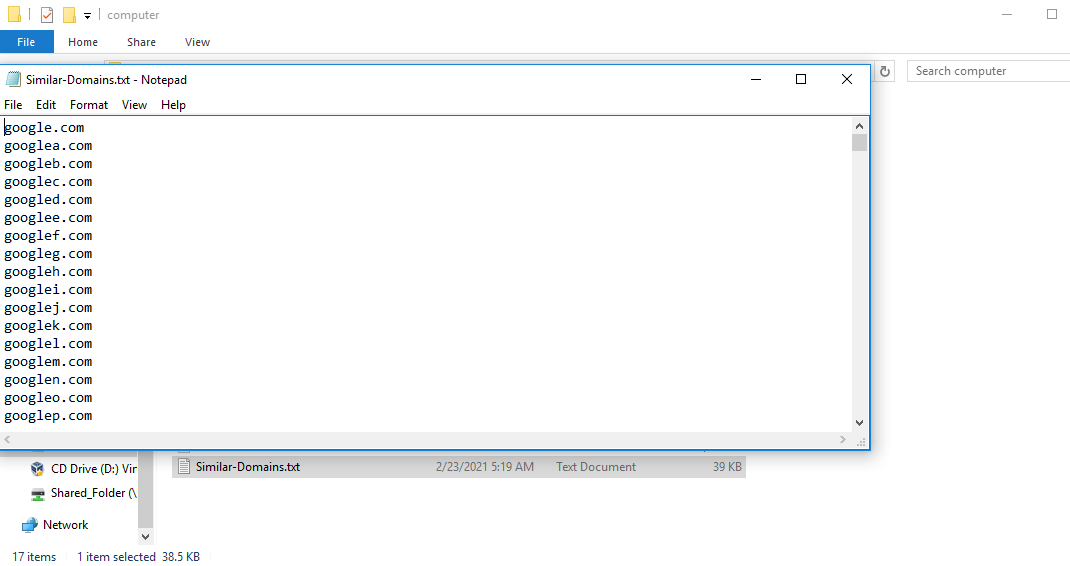The height and width of the screenshot is (566, 1070).
Task: Close the Notepad window
Action: coord(847,79)
